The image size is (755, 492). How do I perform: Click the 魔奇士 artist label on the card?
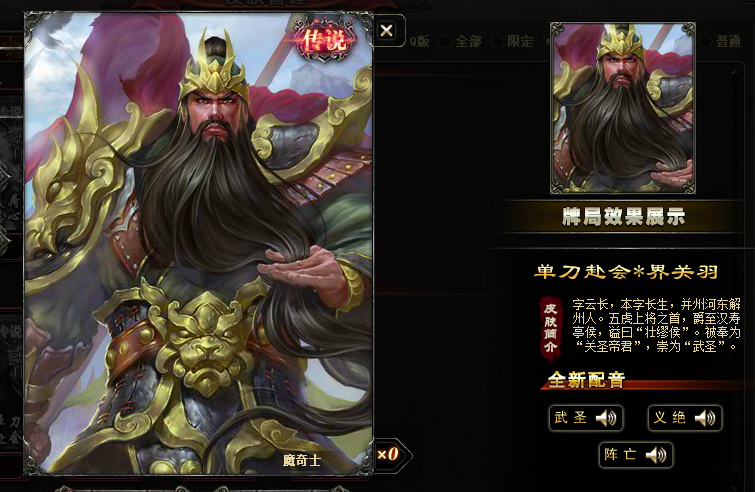pyautogui.click(x=301, y=461)
